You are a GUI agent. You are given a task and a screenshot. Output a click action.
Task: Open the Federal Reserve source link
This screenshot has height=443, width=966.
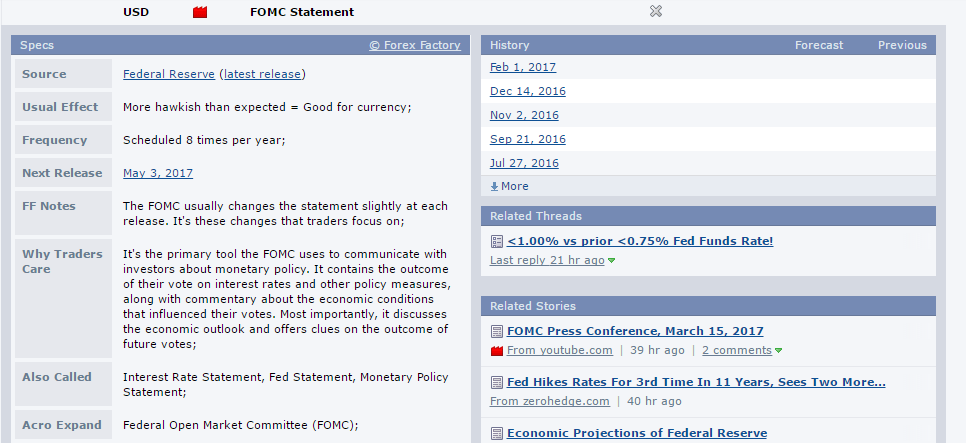pos(168,74)
